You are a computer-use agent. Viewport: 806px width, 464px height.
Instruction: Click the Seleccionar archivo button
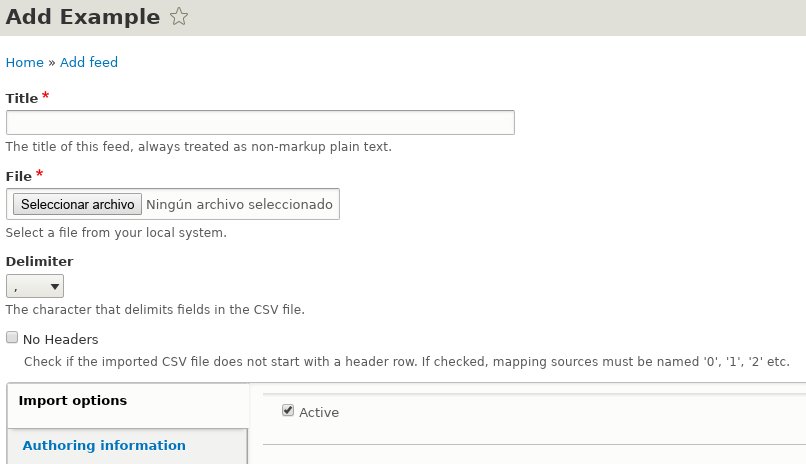click(77, 204)
